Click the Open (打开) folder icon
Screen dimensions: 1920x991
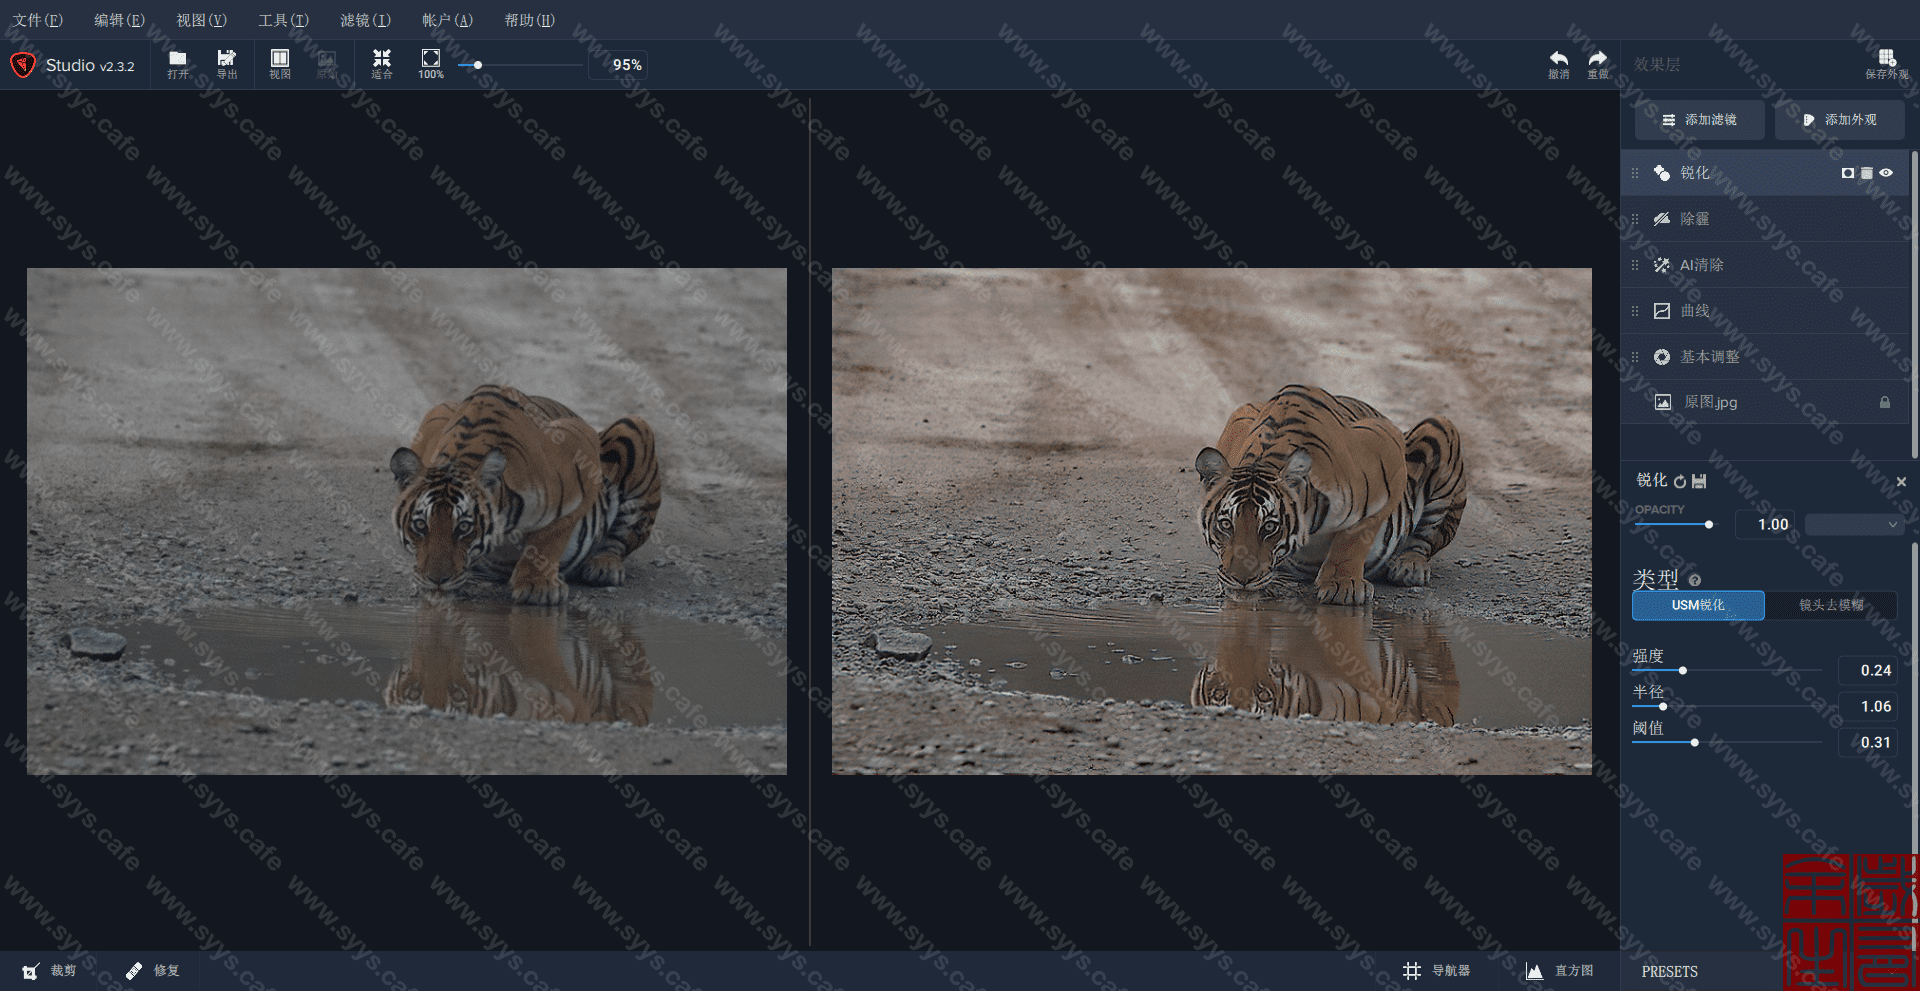click(178, 63)
